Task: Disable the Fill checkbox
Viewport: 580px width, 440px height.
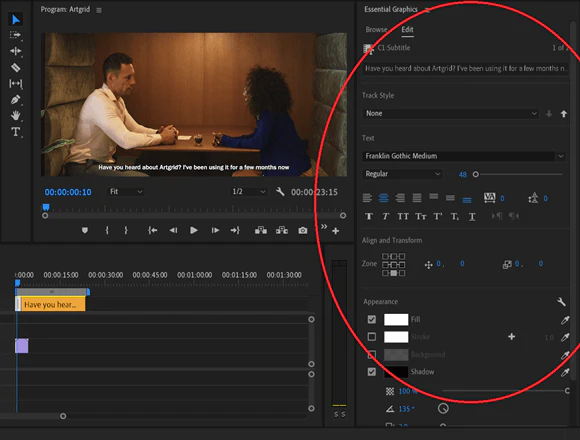Action: pos(372,319)
